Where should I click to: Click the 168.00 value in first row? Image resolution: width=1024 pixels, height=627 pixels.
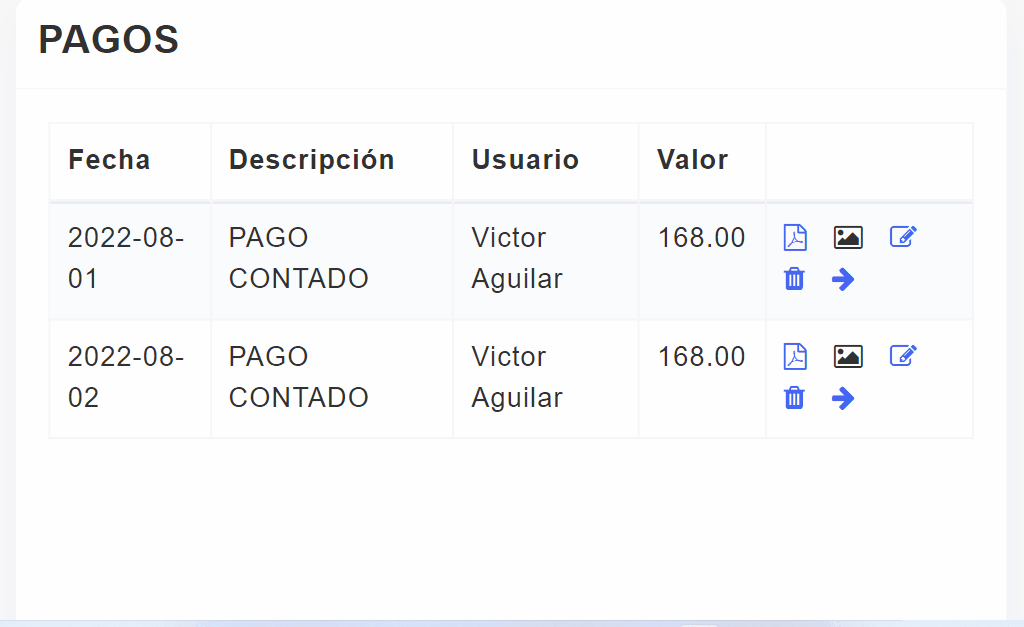pos(701,238)
